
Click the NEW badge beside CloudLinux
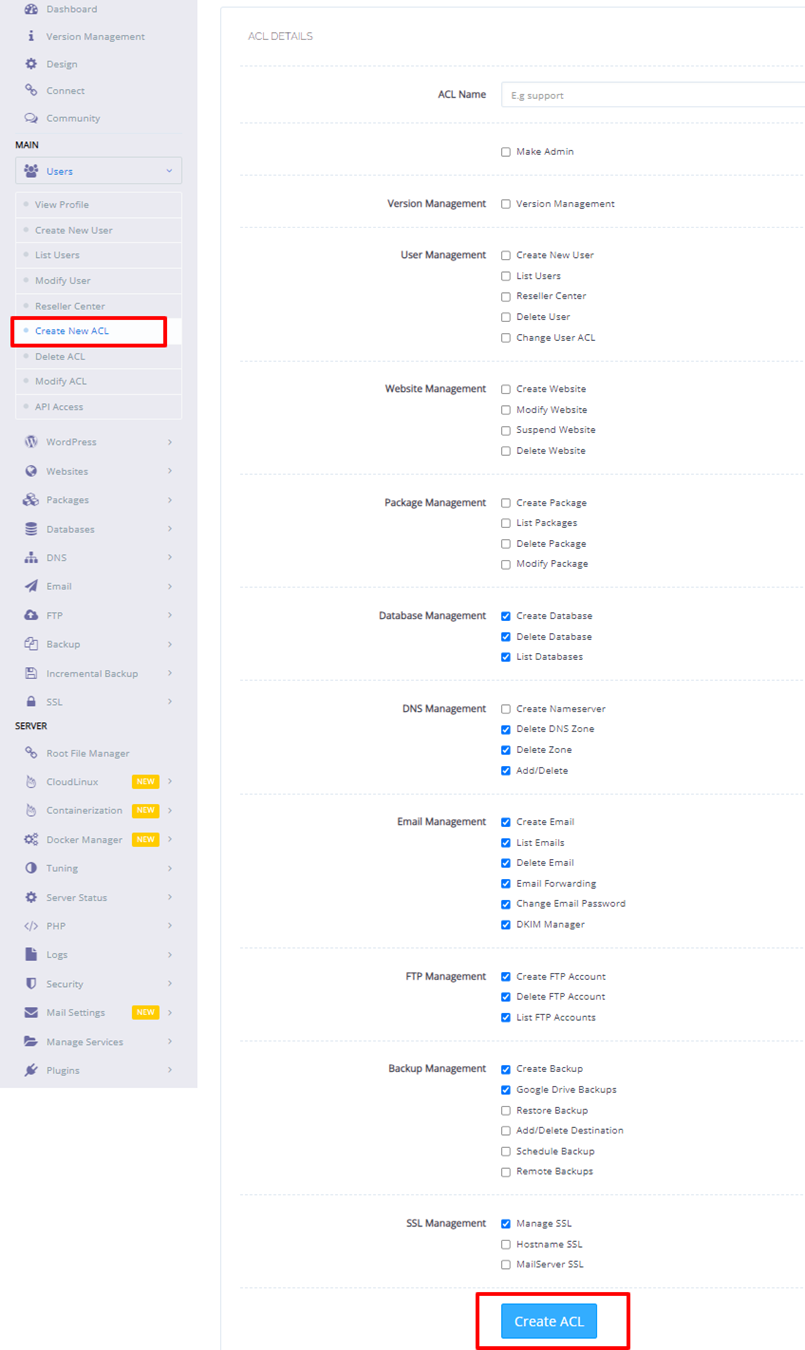tap(146, 782)
